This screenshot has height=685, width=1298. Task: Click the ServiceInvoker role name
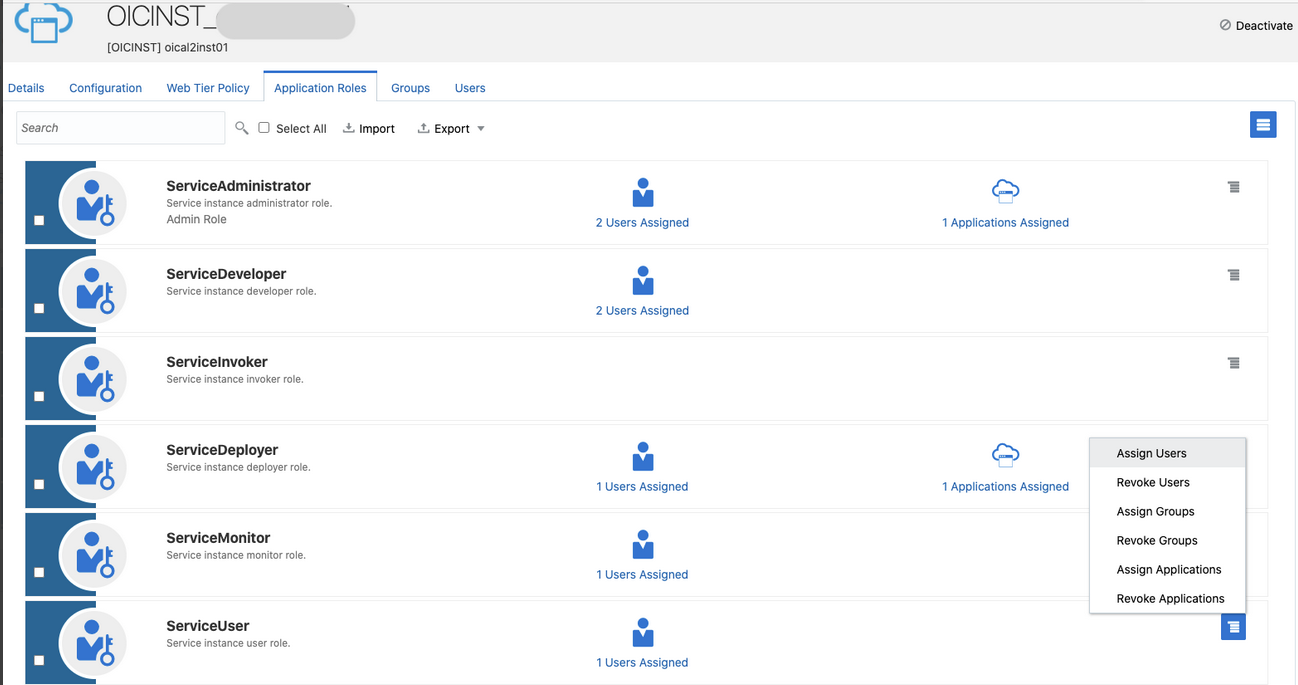coord(217,362)
